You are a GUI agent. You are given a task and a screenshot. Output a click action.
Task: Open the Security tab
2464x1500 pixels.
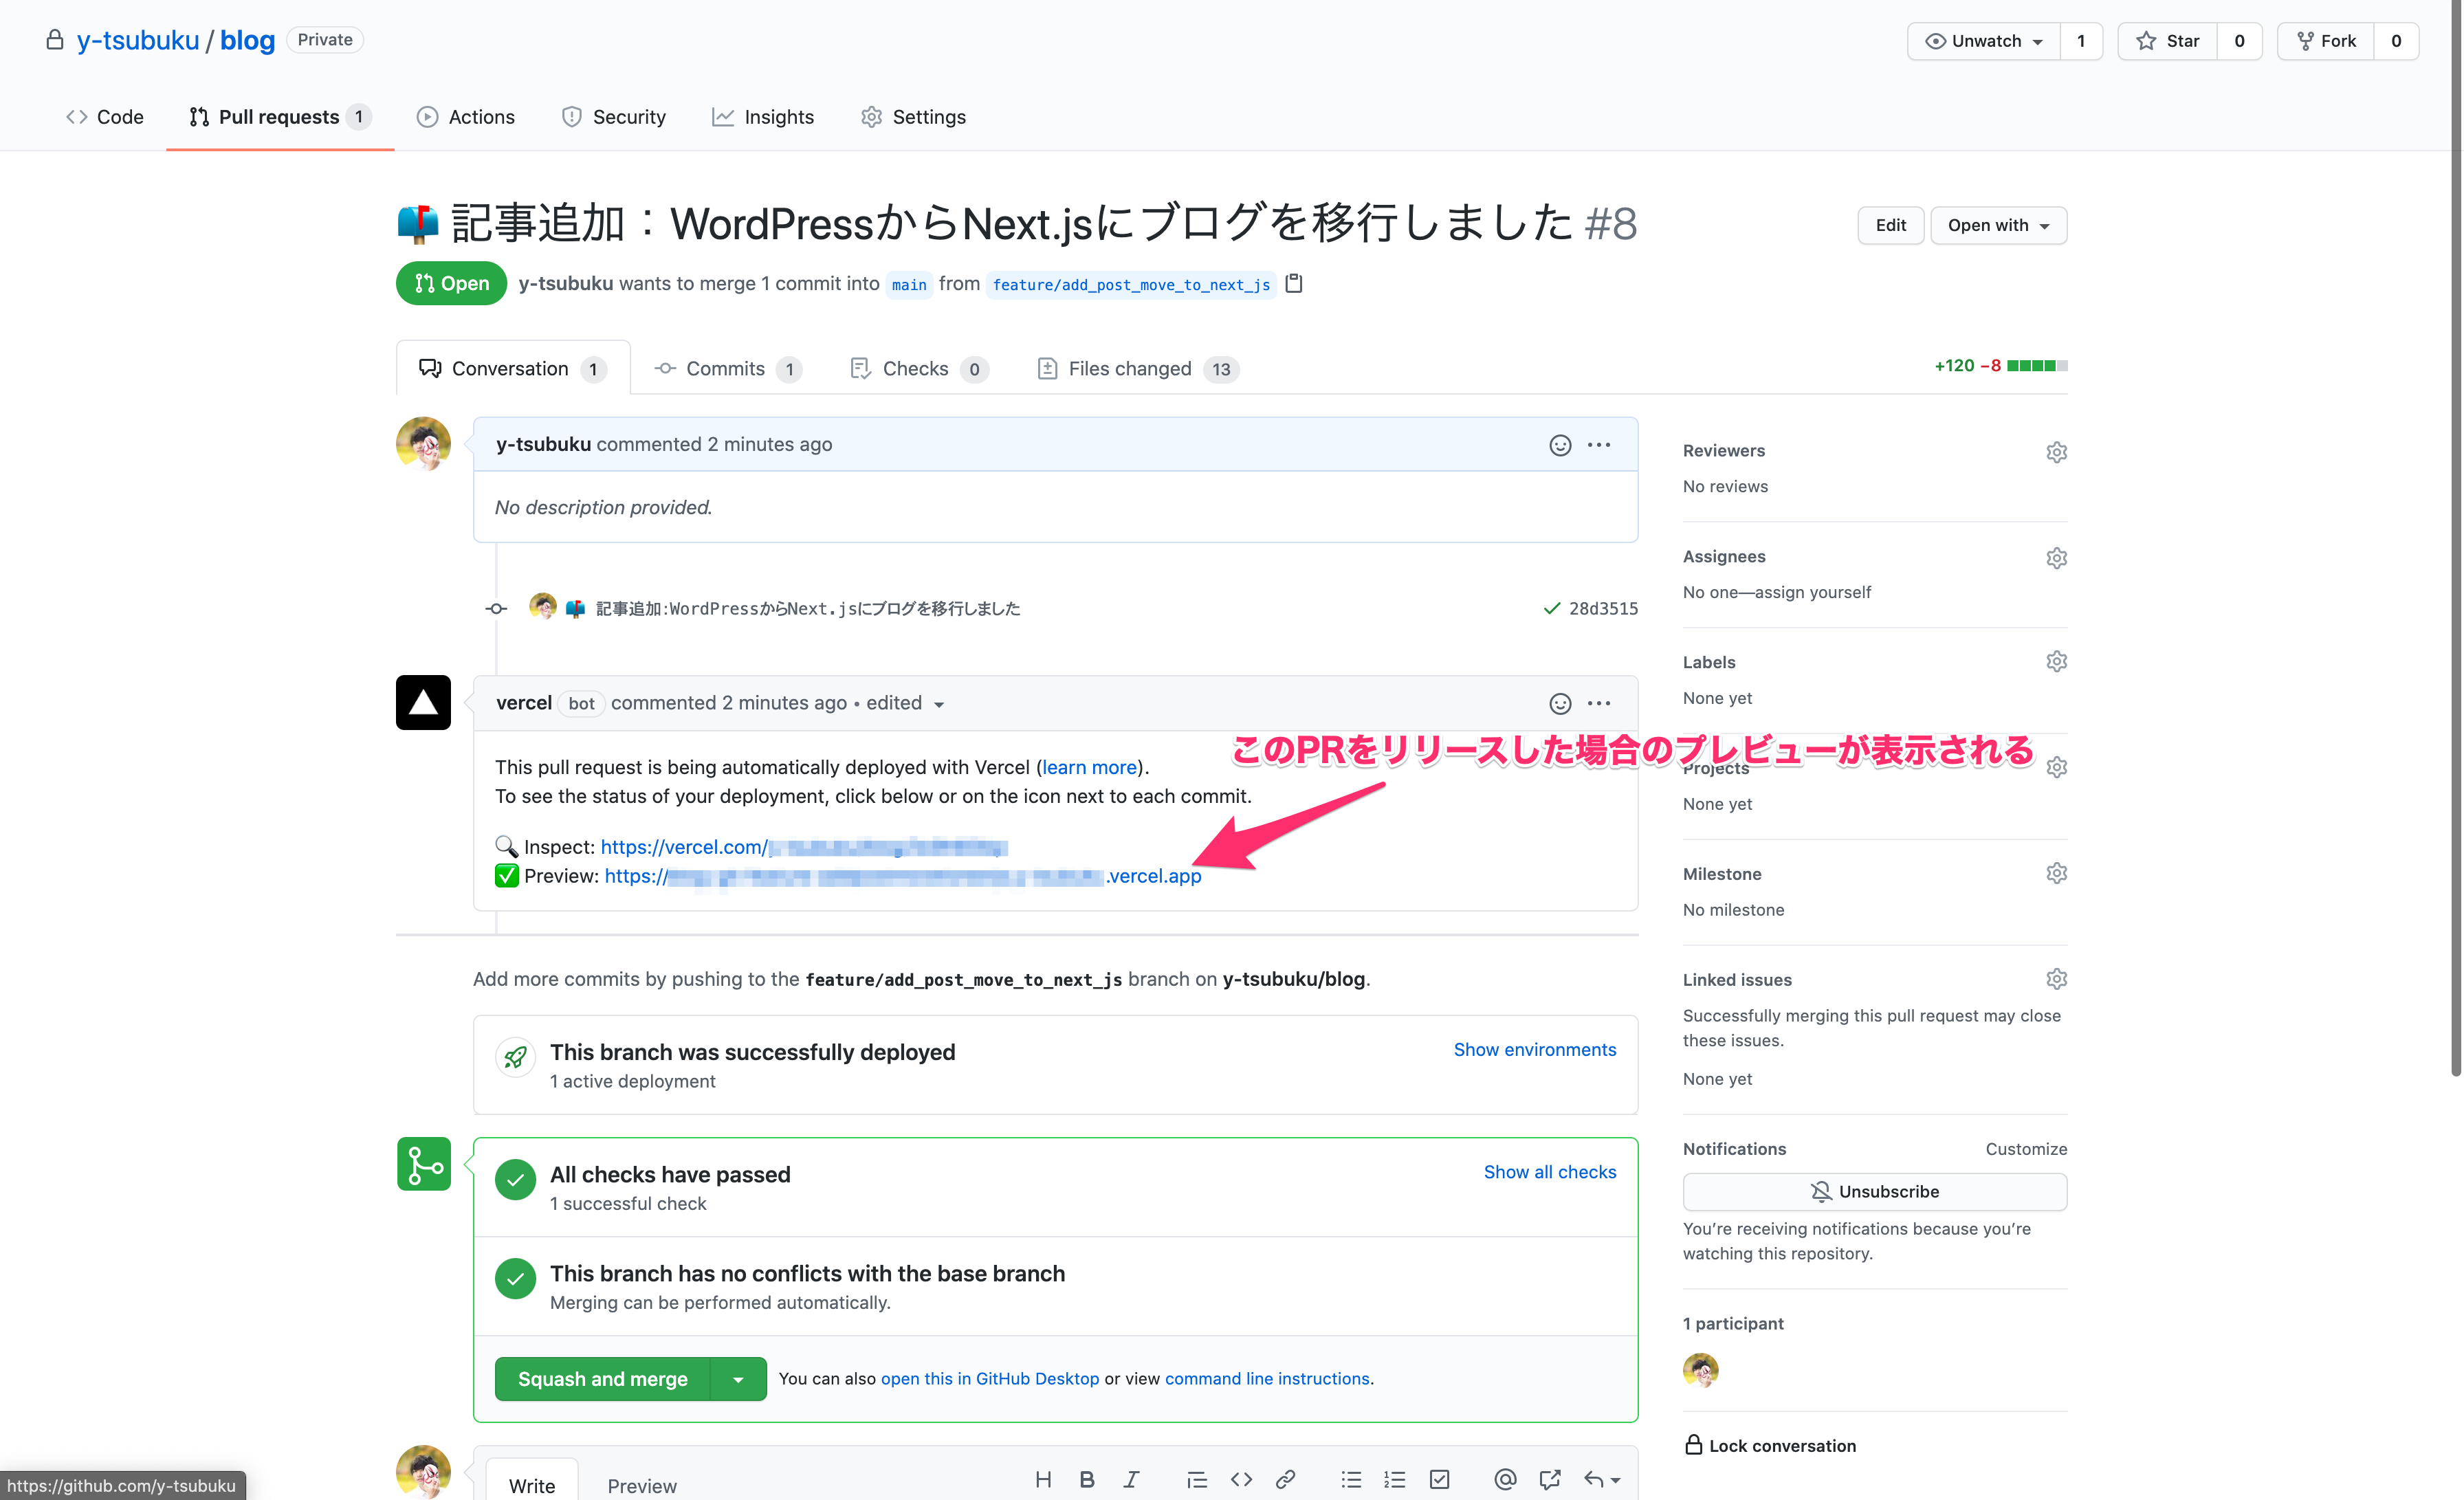click(614, 117)
